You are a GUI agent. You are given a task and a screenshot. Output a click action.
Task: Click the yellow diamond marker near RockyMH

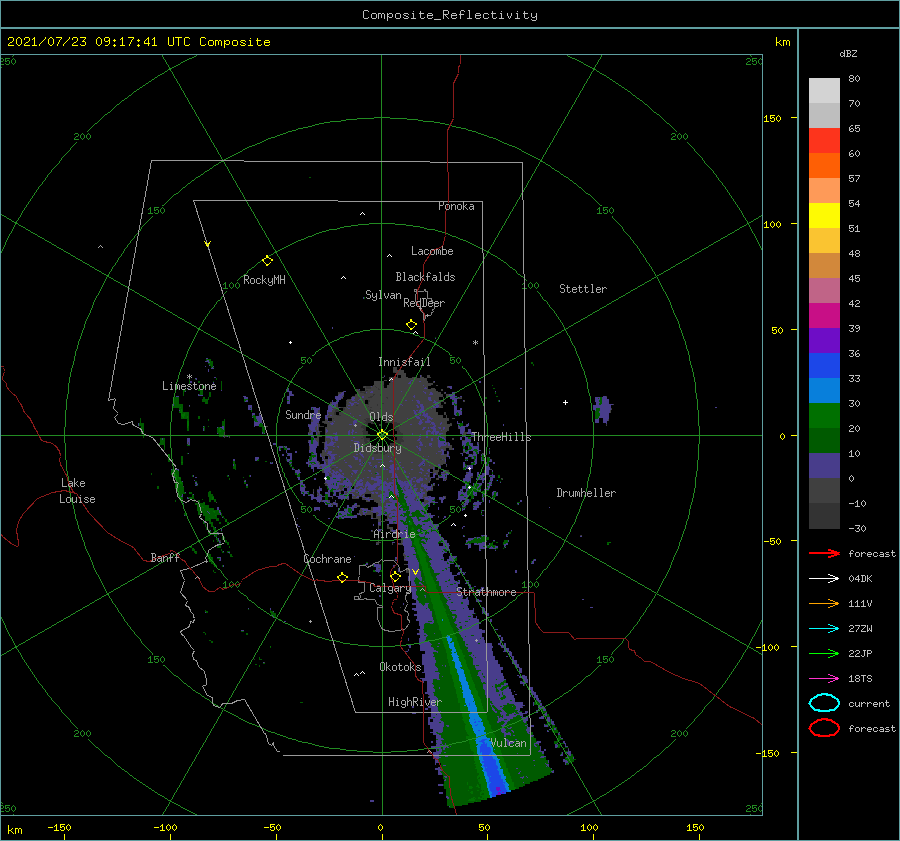267,261
